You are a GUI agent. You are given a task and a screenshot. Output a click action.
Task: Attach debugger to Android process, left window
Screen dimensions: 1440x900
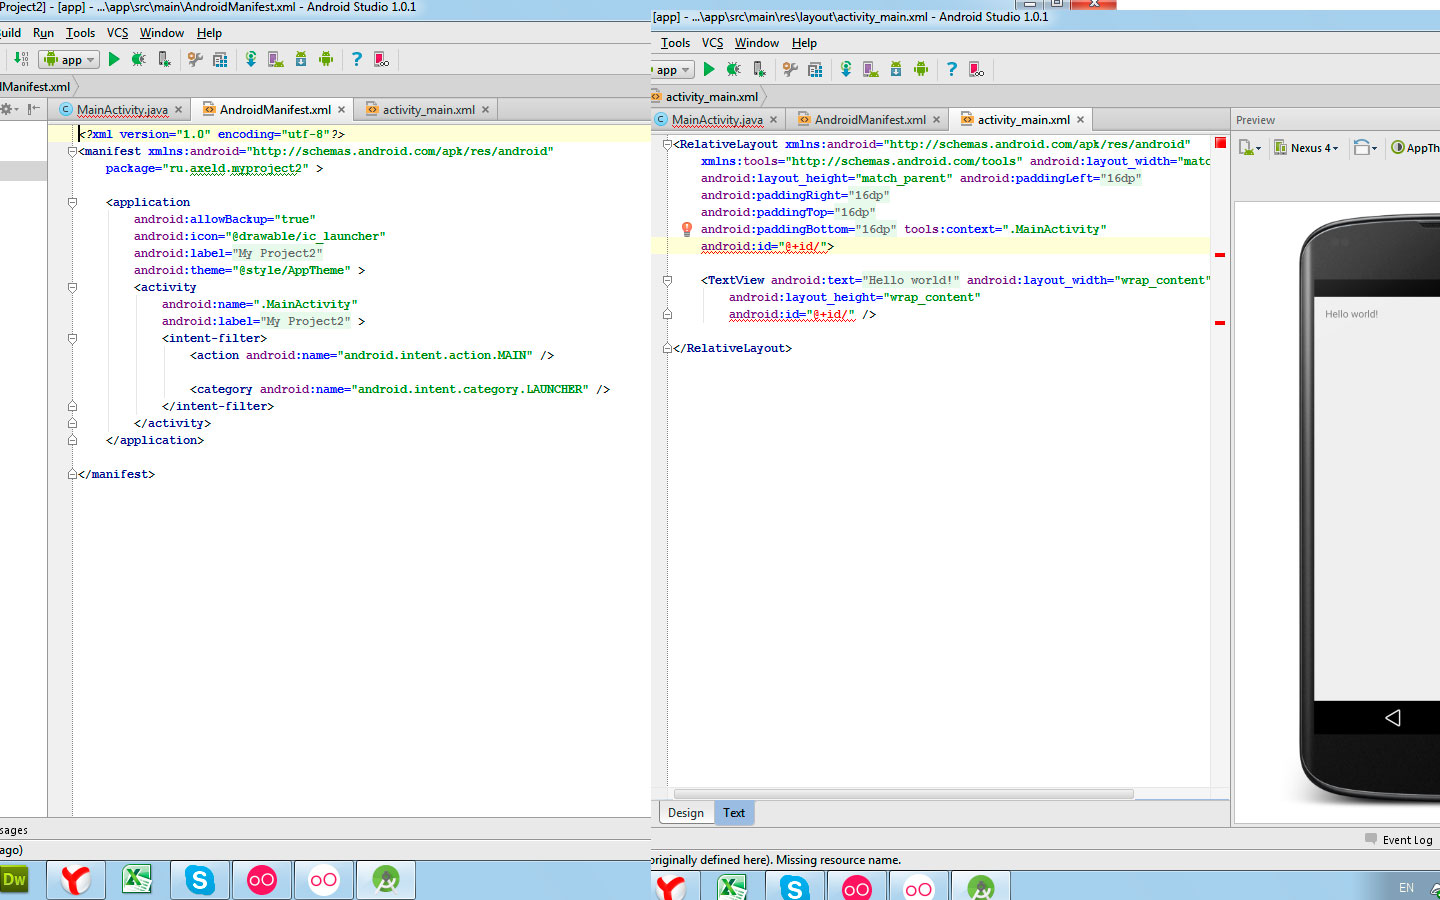[x=164, y=60]
